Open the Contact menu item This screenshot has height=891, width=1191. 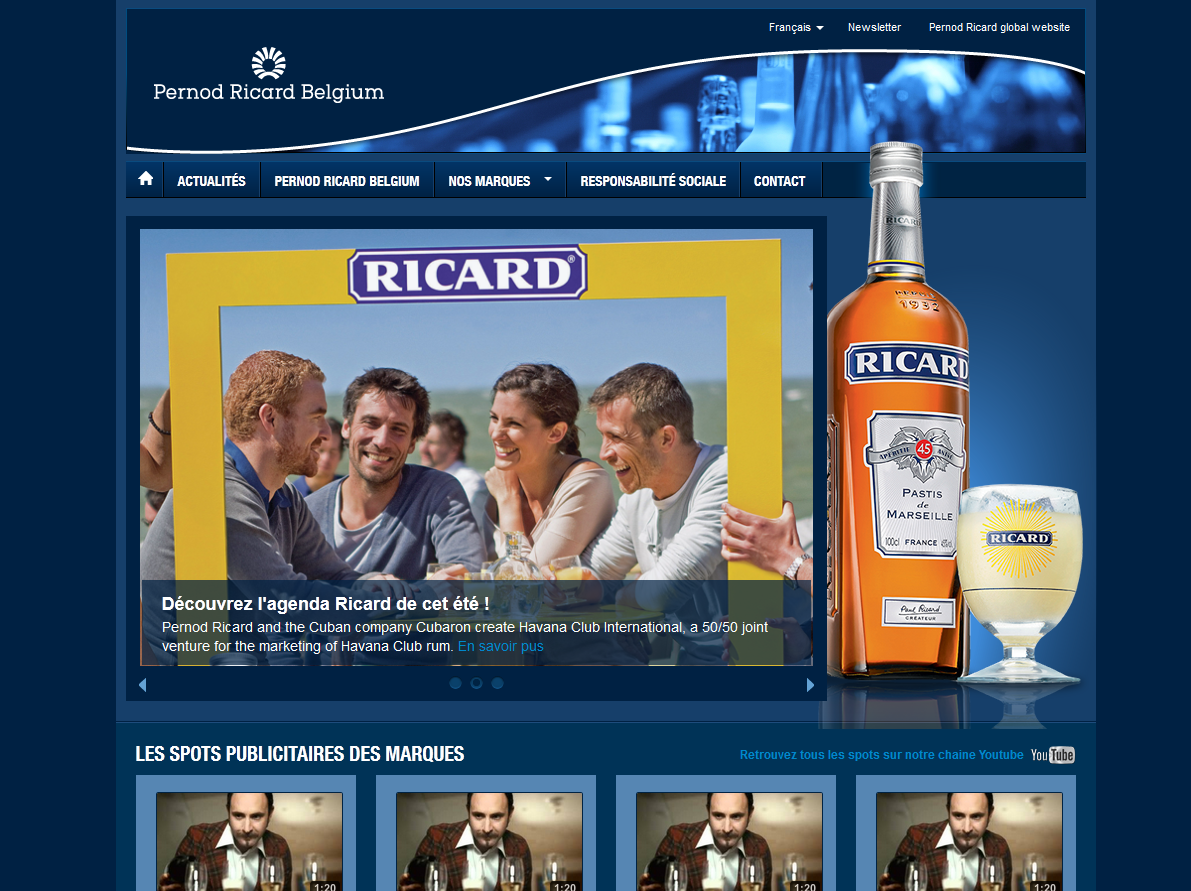click(x=779, y=181)
